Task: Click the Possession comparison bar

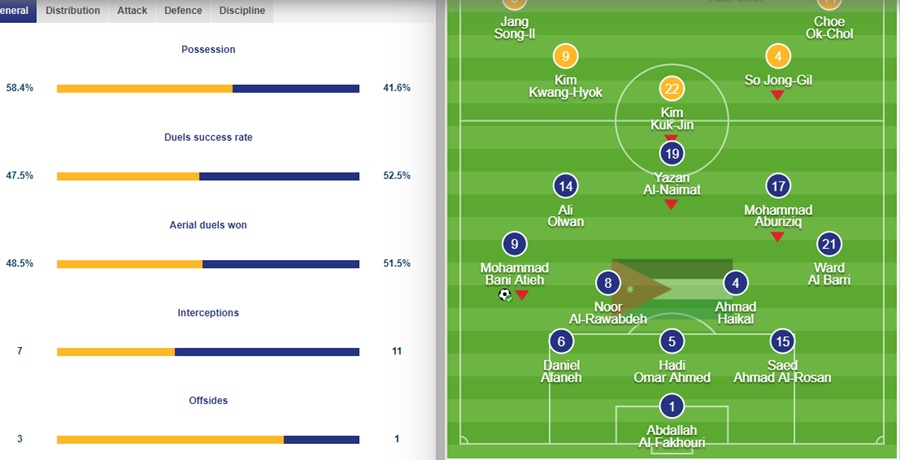Action: coord(208,88)
